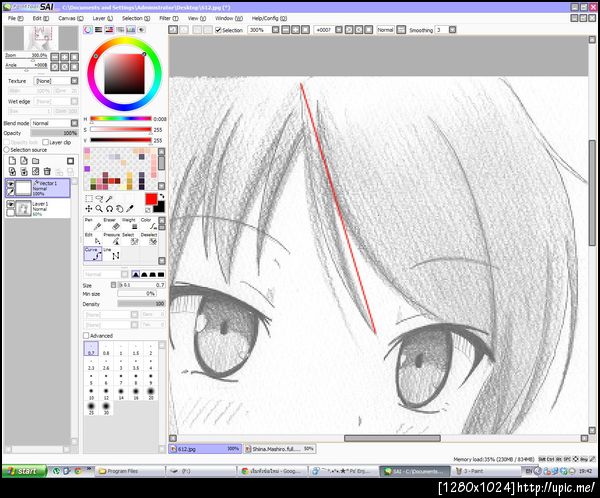Select the Pen vector tool
Image resolution: width=600 pixels, height=498 pixels.
(93, 225)
